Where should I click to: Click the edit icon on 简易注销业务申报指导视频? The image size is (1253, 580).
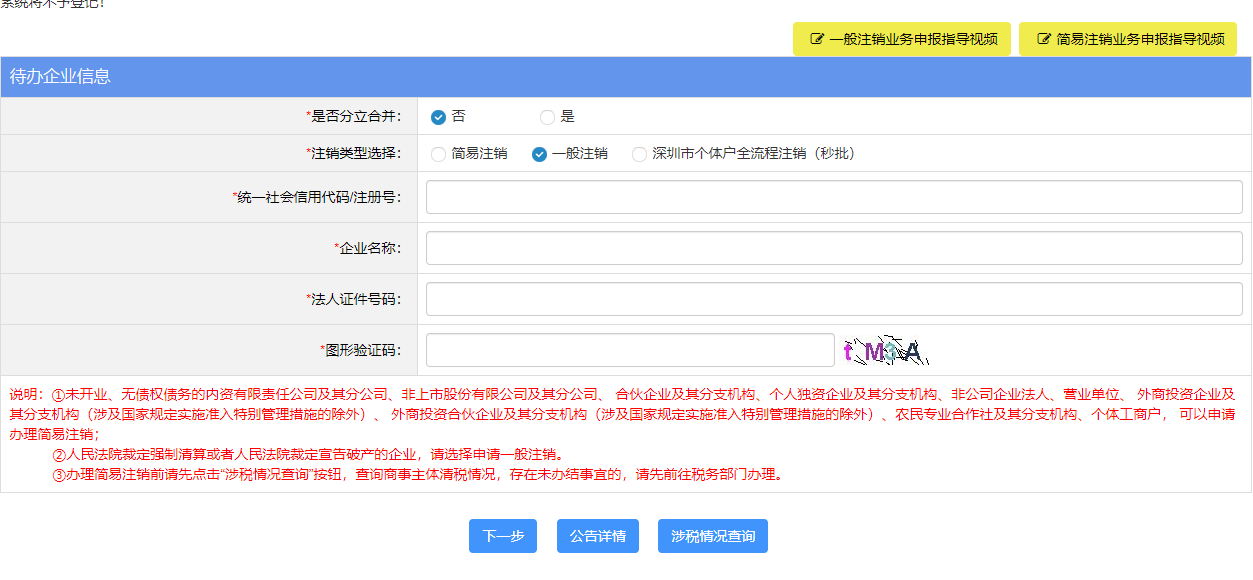pyautogui.click(x=1044, y=39)
